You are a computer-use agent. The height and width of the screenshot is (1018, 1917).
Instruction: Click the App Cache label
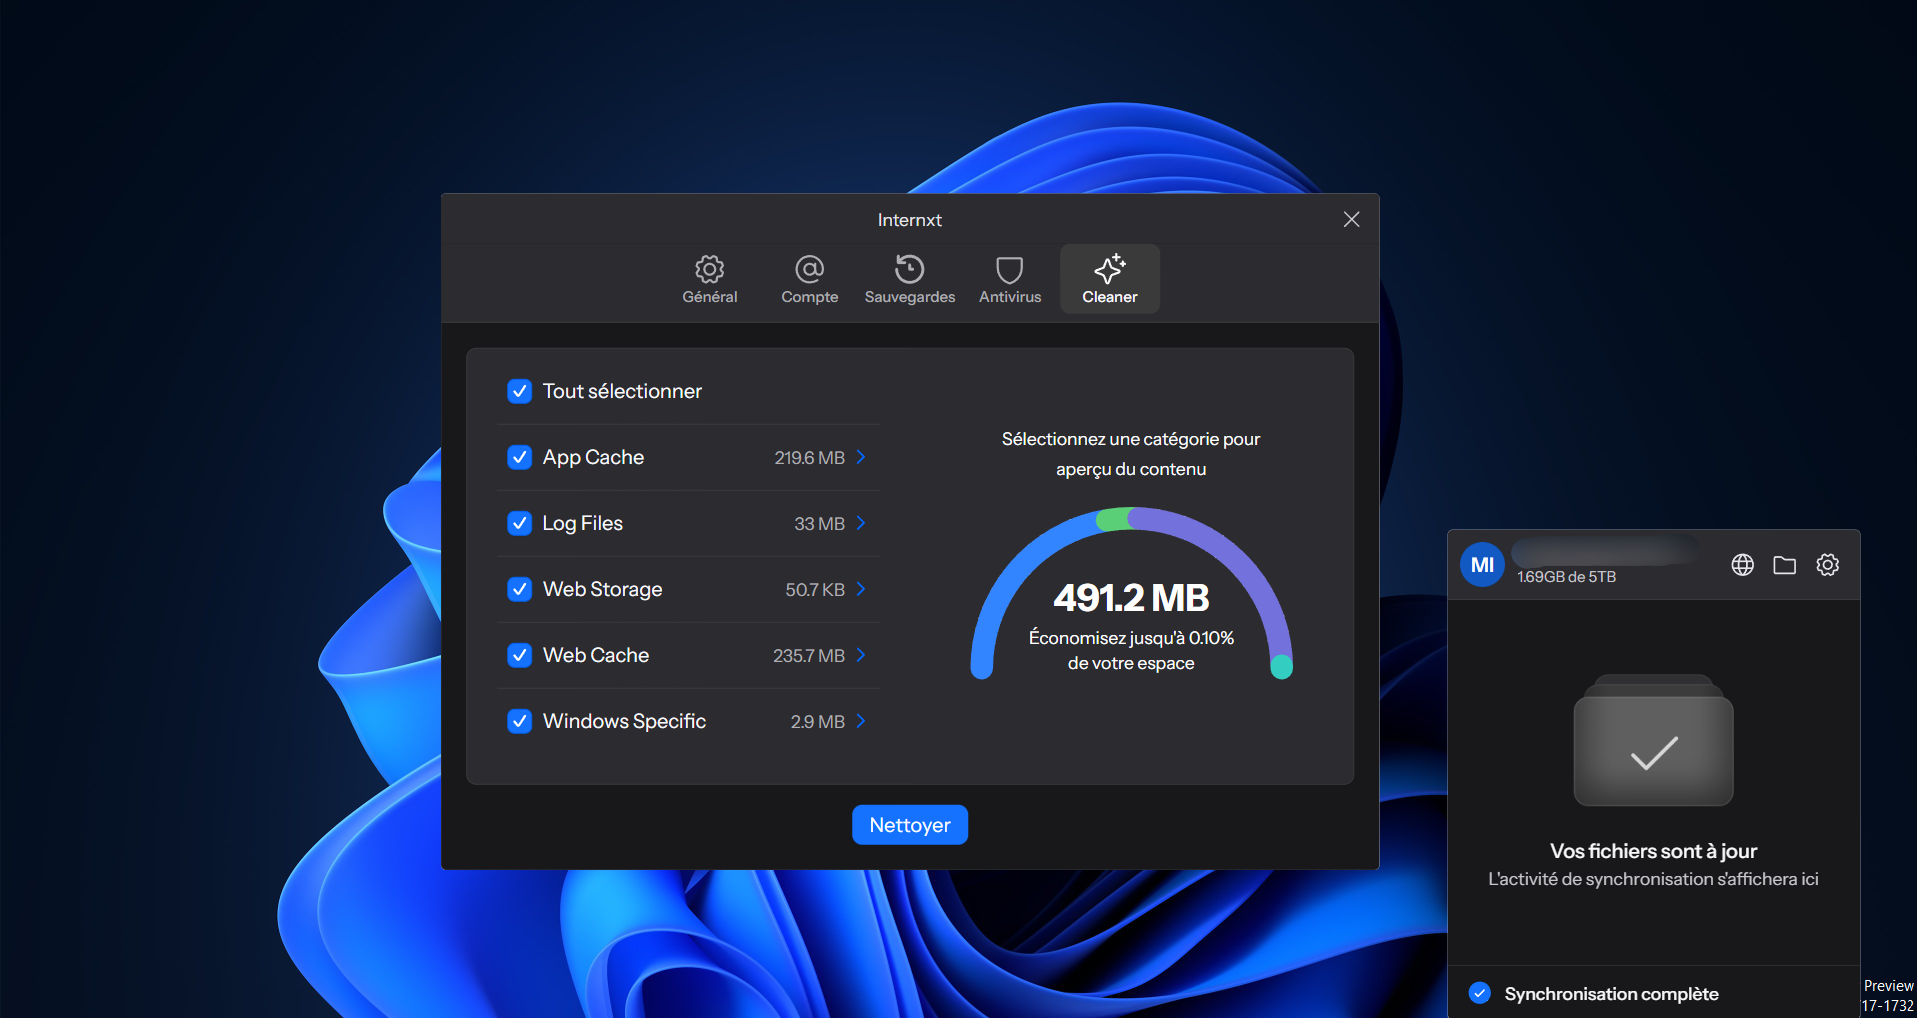[593, 458]
